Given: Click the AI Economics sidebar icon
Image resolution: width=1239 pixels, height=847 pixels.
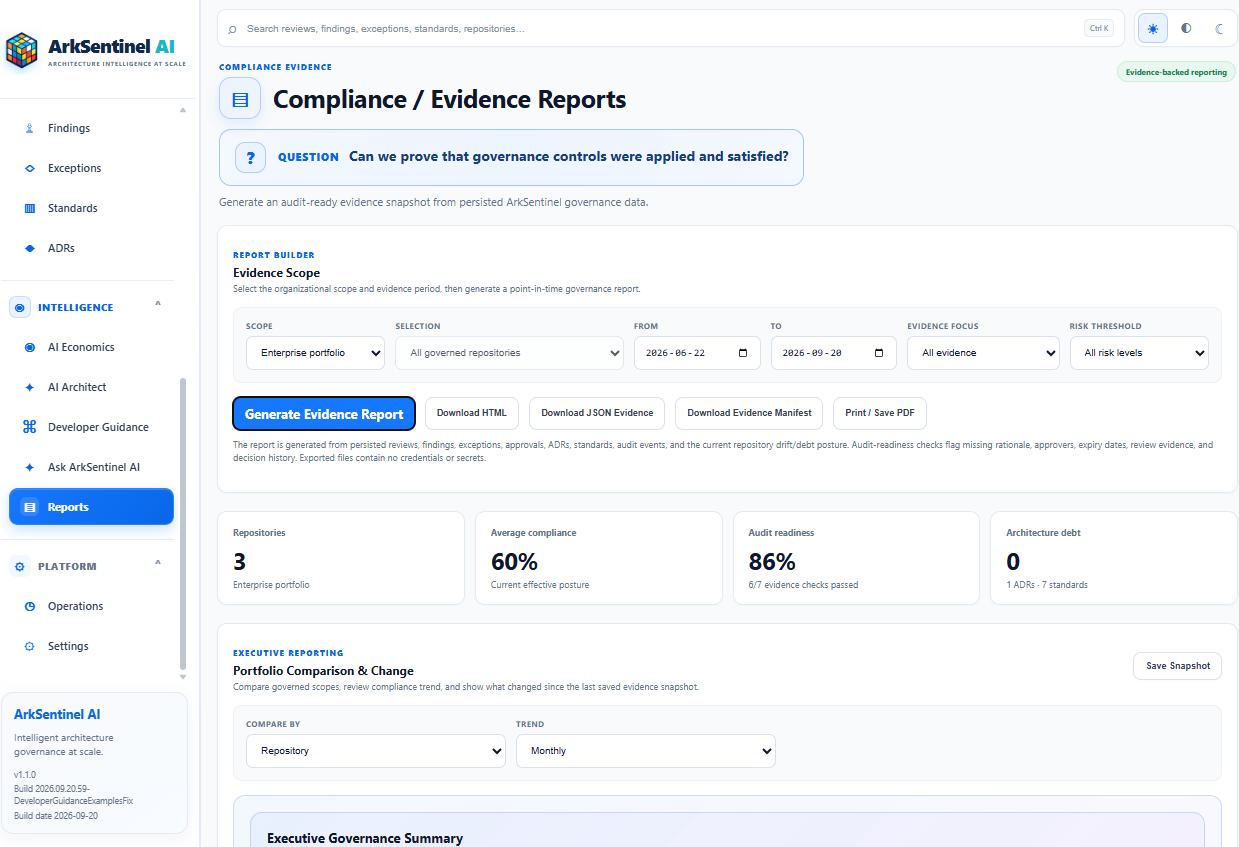Looking at the screenshot, I should [29, 347].
